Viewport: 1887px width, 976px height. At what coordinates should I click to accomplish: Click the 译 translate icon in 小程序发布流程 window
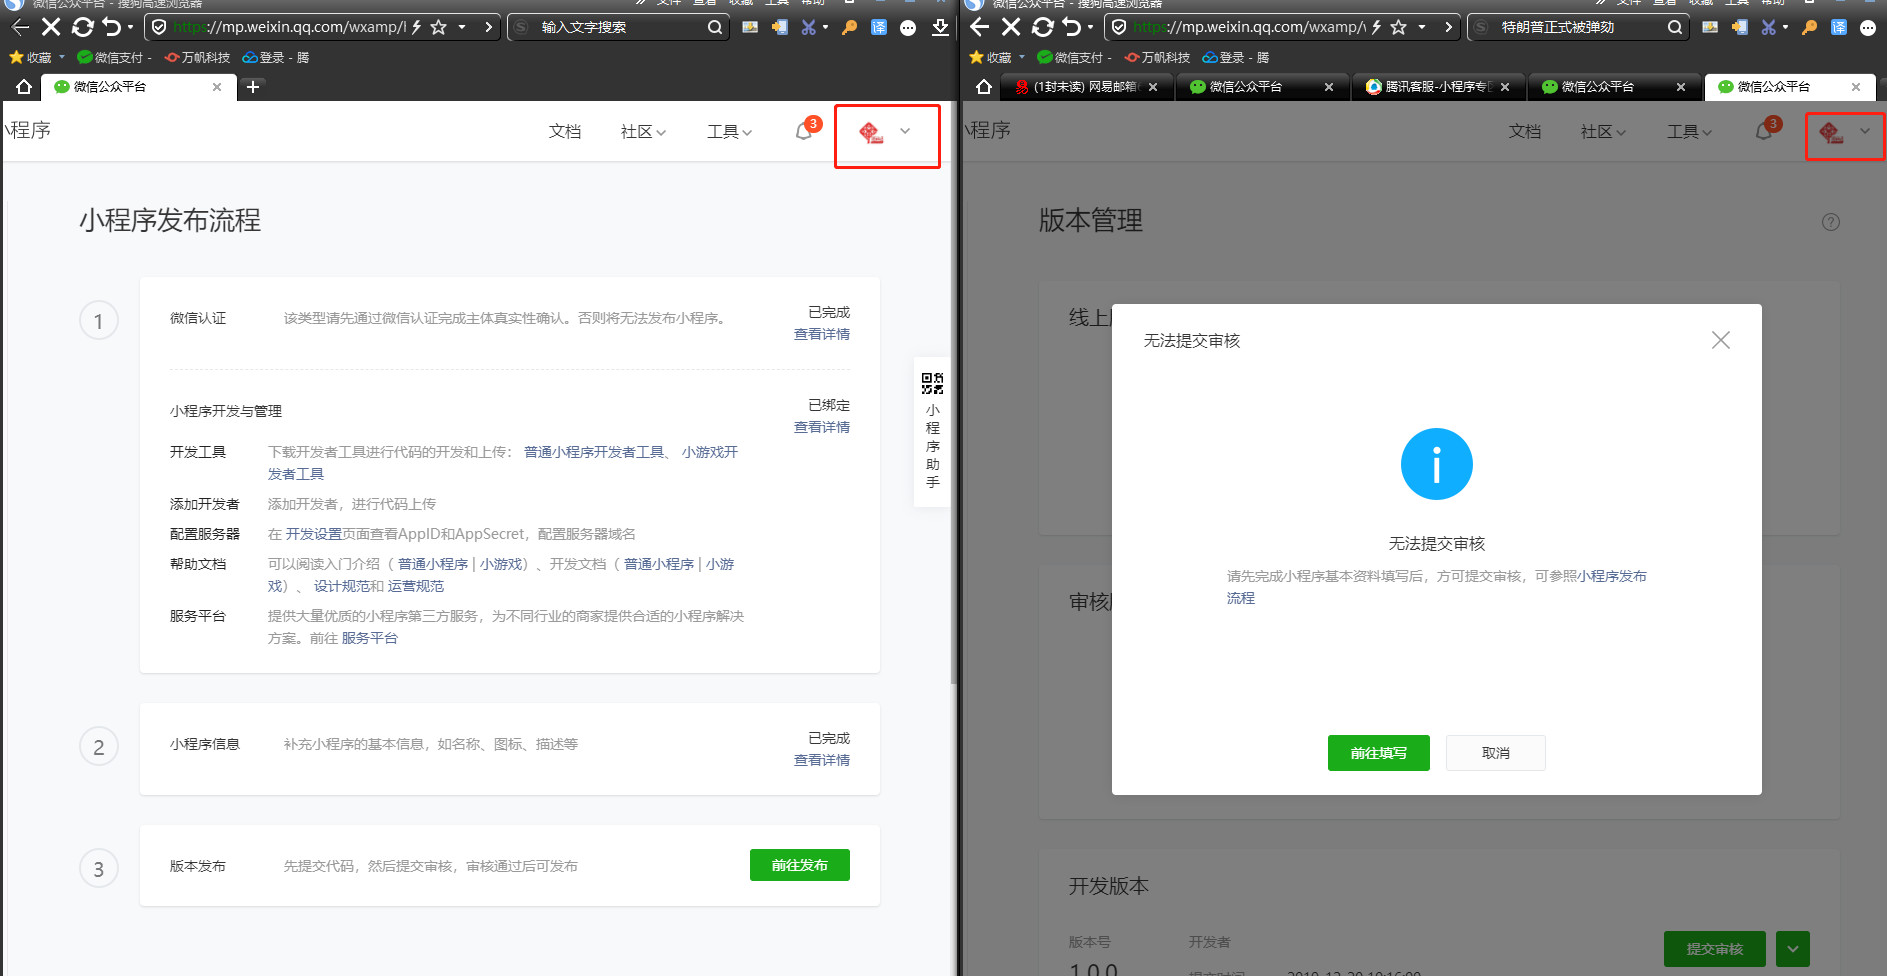pyautogui.click(x=878, y=27)
